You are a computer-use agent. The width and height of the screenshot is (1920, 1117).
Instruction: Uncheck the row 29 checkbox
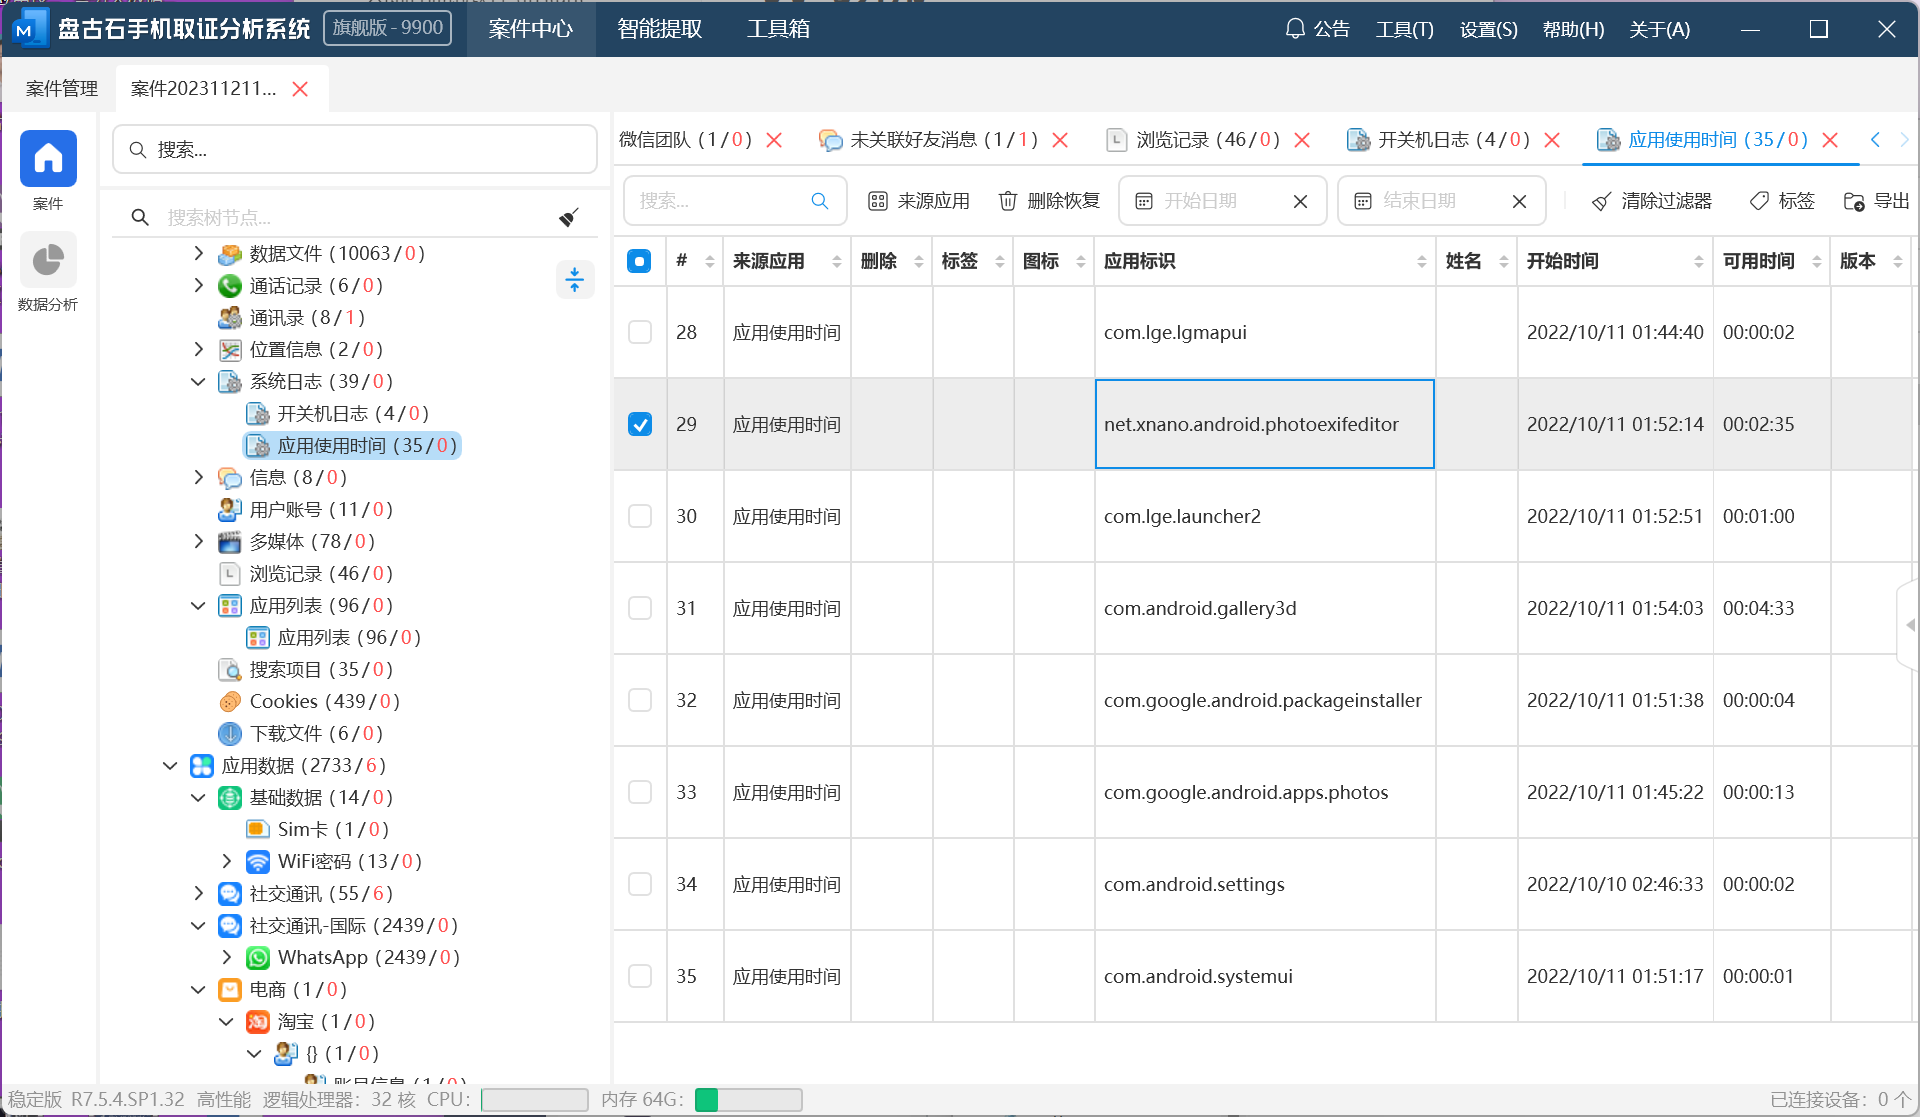640,424
